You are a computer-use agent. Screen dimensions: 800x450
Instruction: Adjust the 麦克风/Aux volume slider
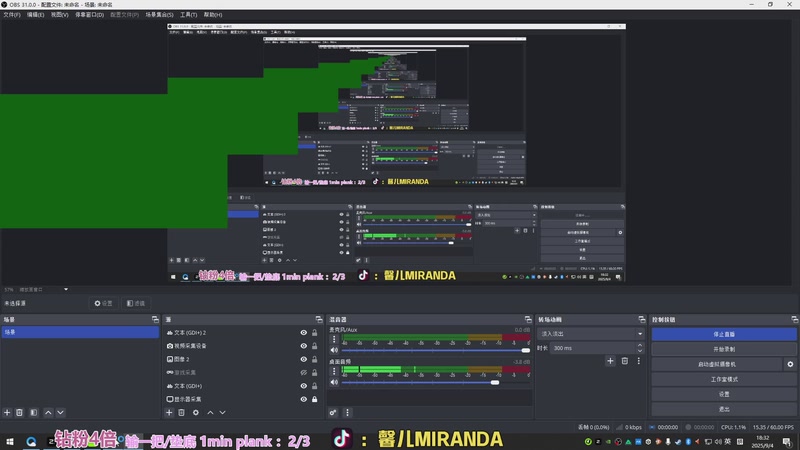pyautogui.click(x=436, y=351)
